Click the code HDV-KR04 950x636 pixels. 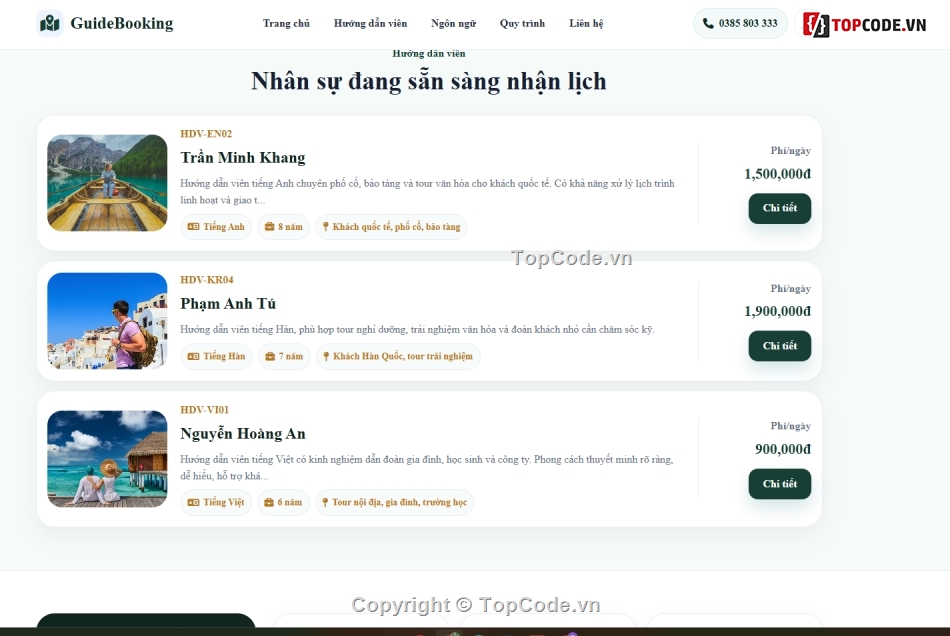207,280
